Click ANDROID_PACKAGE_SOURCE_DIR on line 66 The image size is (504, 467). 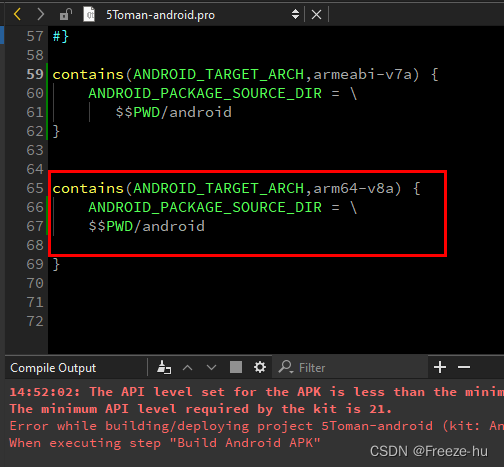tap(205, 207)
